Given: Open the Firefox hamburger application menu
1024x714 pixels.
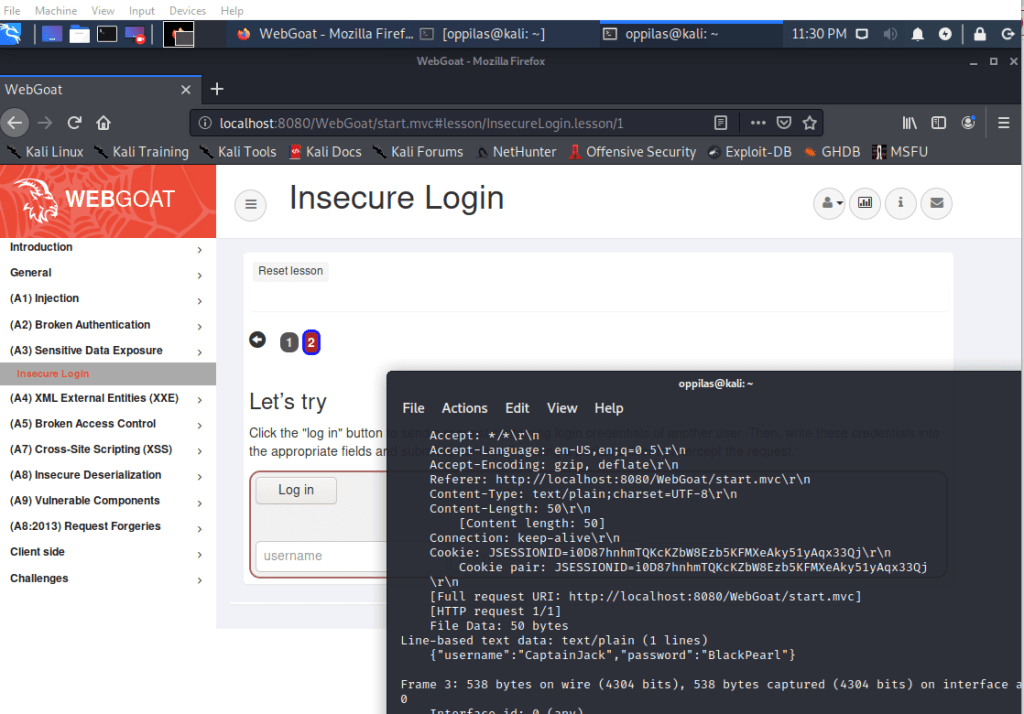Looking at the screenshot, I should (1004, 123).
